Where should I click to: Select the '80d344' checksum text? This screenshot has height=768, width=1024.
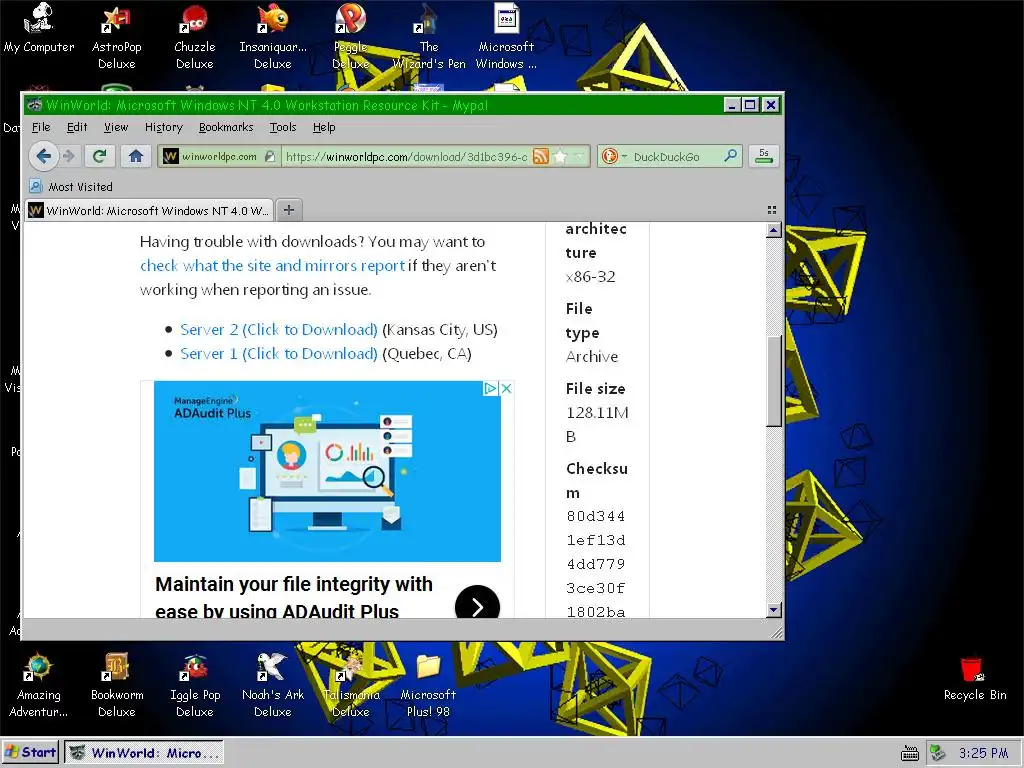tap(596, 517)
